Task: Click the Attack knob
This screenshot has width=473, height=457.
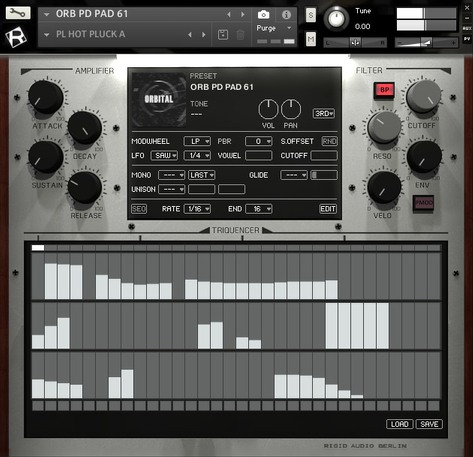Action: click(x=46, y=97)
